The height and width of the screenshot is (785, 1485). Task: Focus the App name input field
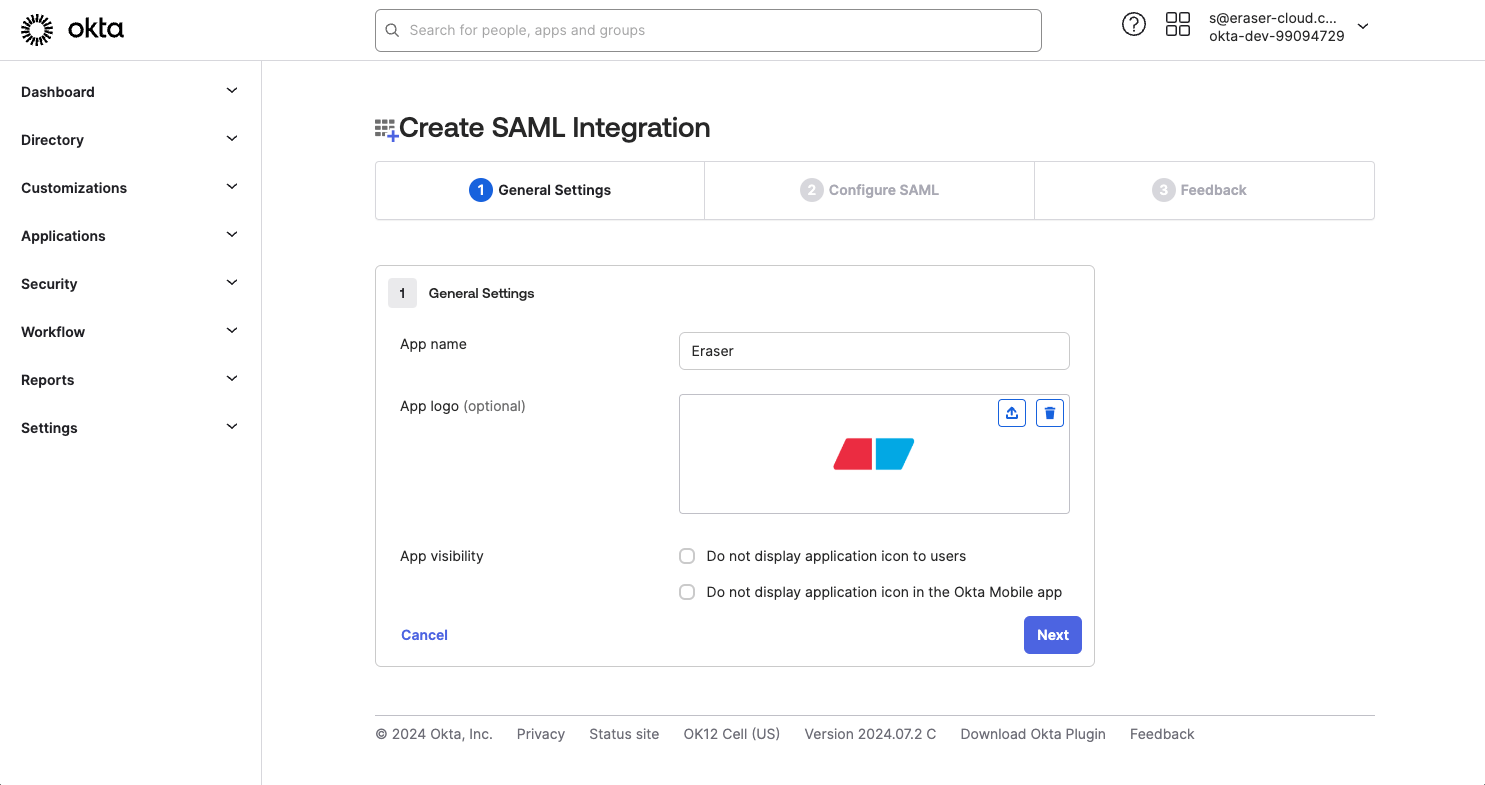tap(874, 351)
